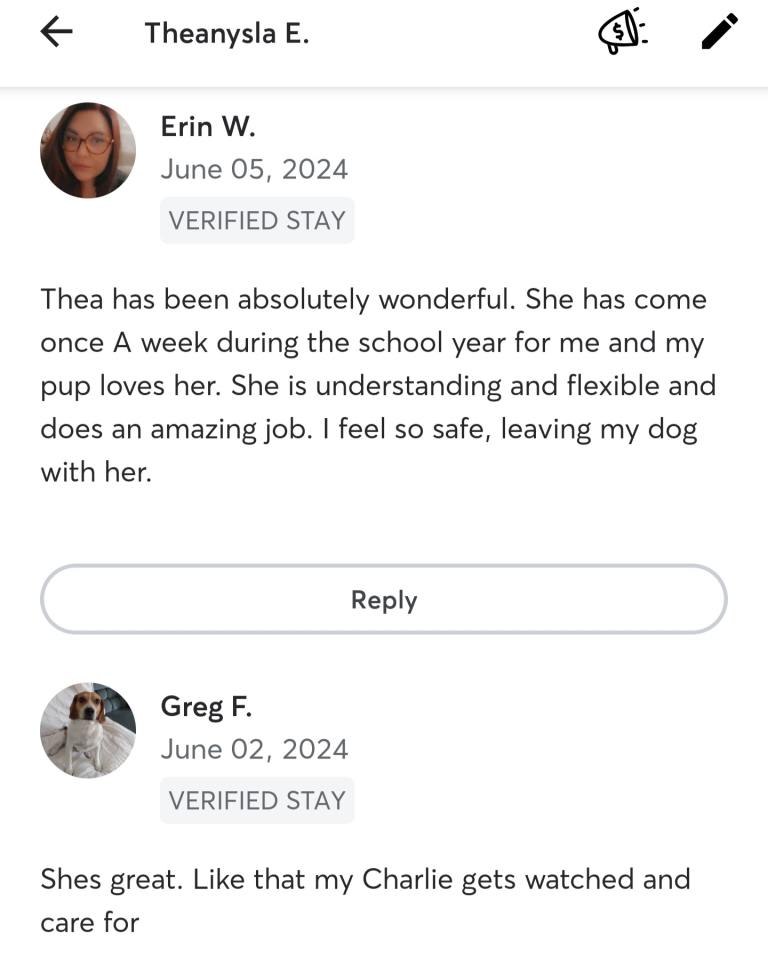Screen dimensions: 768x973
Task: Click the Greg F. reviewer name
Action: click(206, 707)
